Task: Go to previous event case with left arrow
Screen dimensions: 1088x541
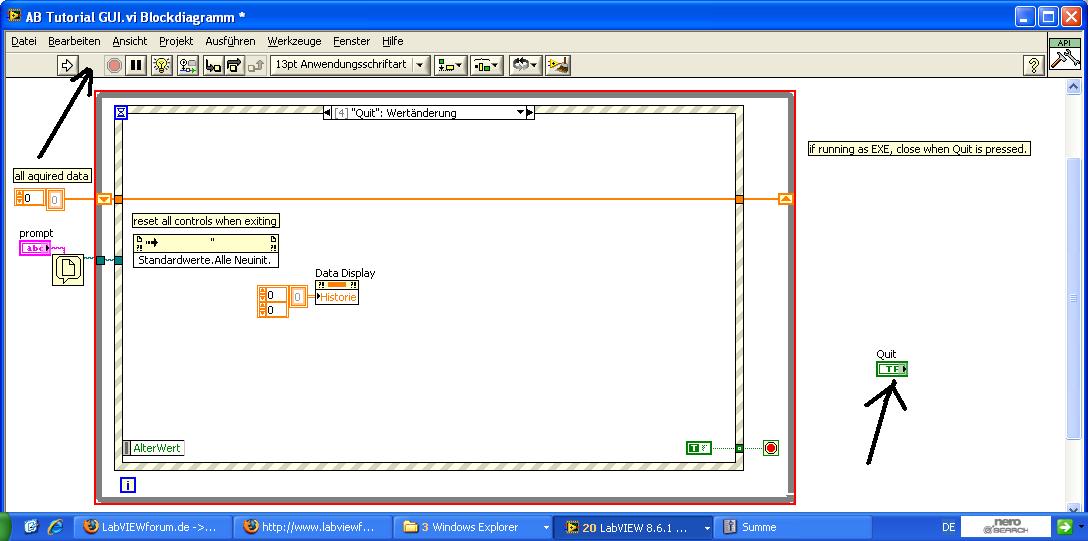Action: pos(328,112)
